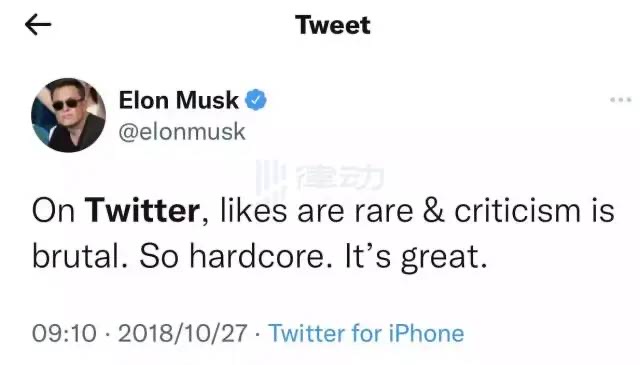Open the @elonmusk handle
Image resolution: width=640 pixels, height=365 pixels.
182,132
